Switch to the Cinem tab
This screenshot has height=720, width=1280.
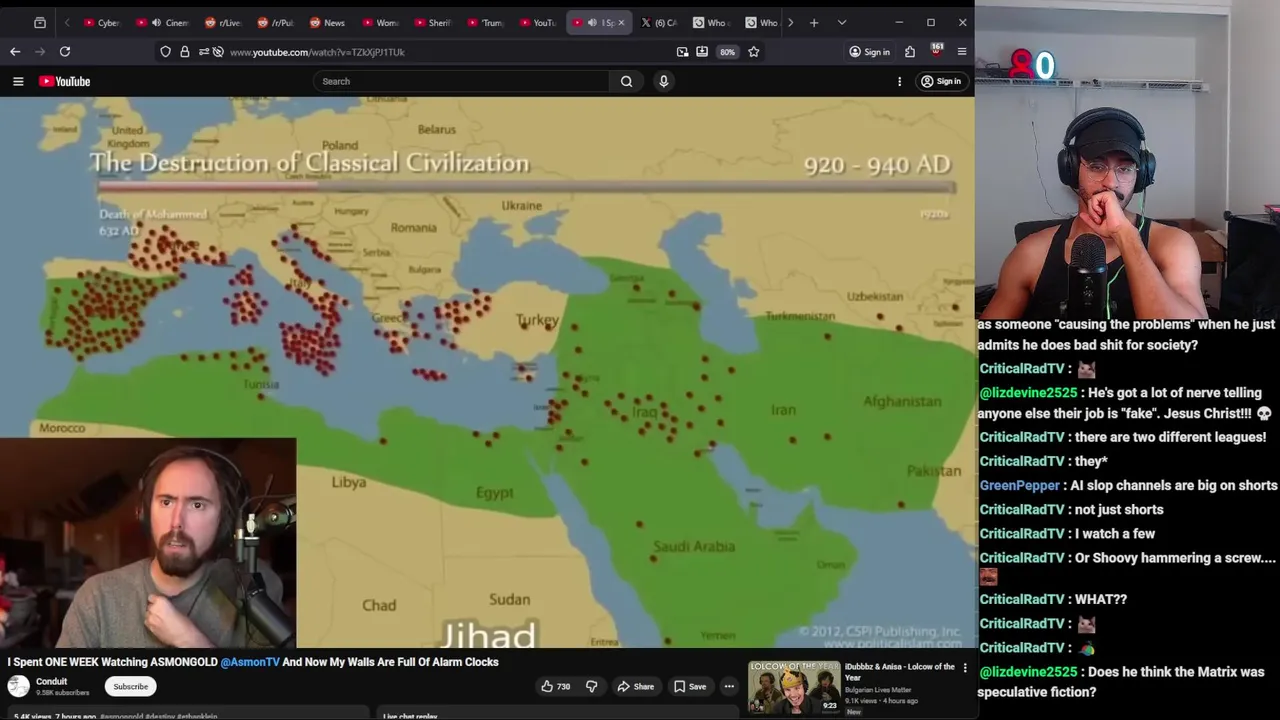click(x=162, y=22)
